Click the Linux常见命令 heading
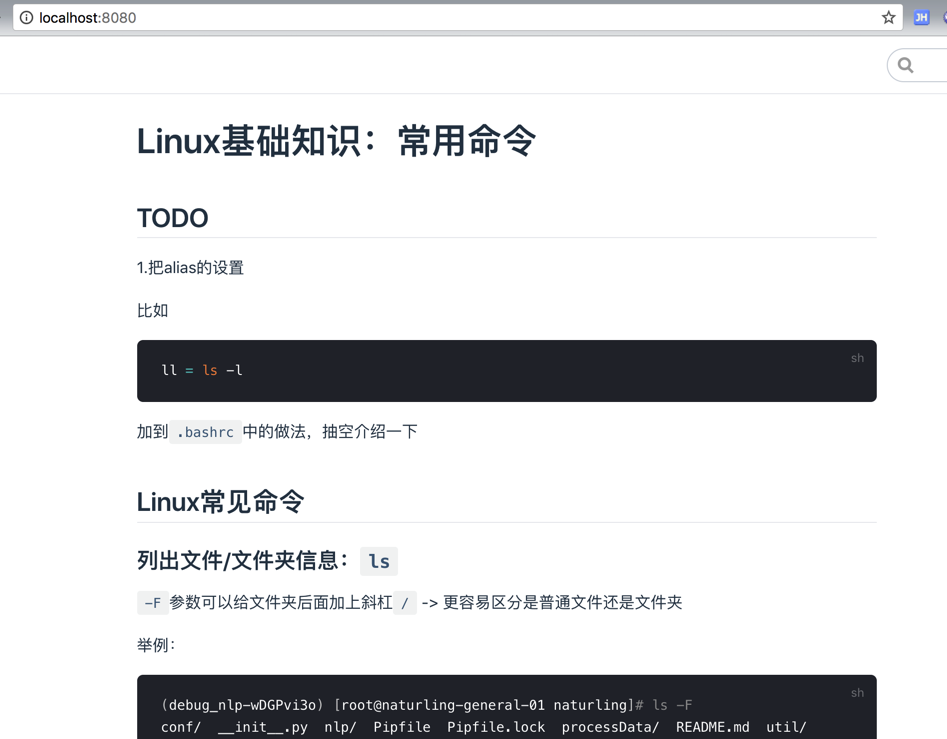947x739 pixels. coord(220,502)
